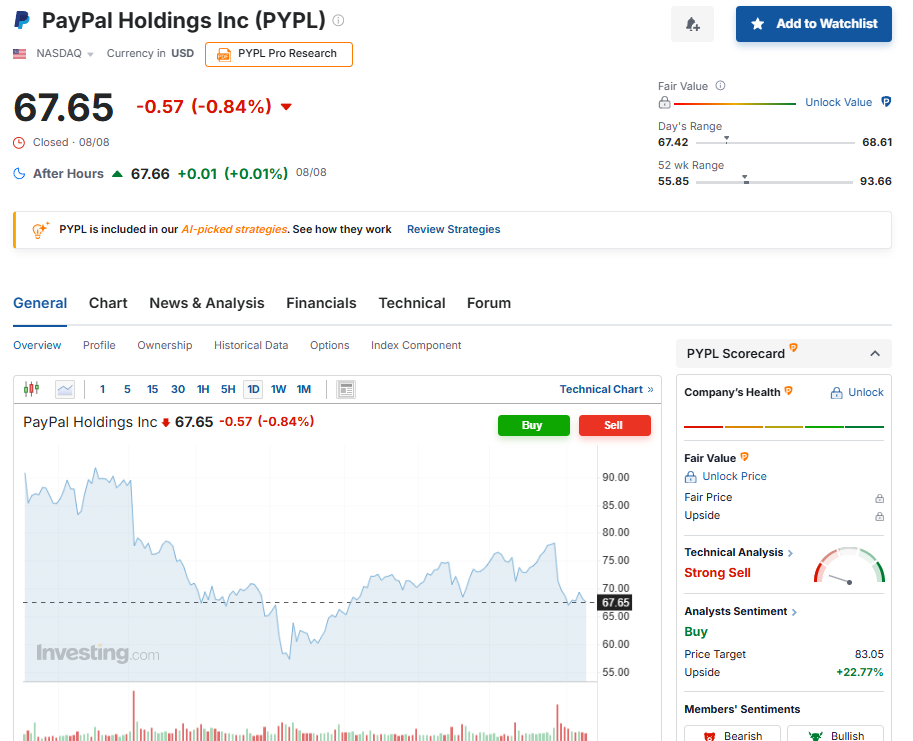913x741 pixels.
Task: Click the US flag icon
Action: coord(20,54)
